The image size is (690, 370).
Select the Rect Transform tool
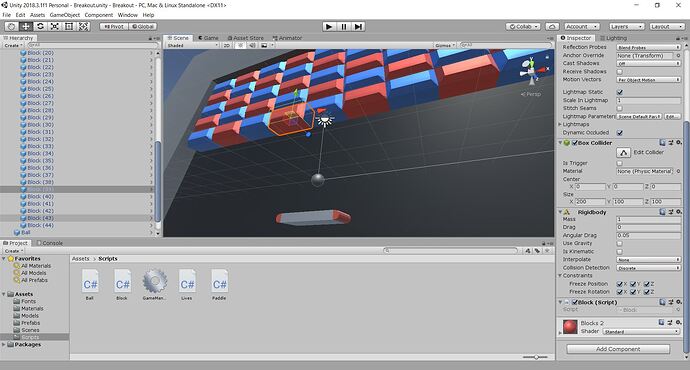69,26
